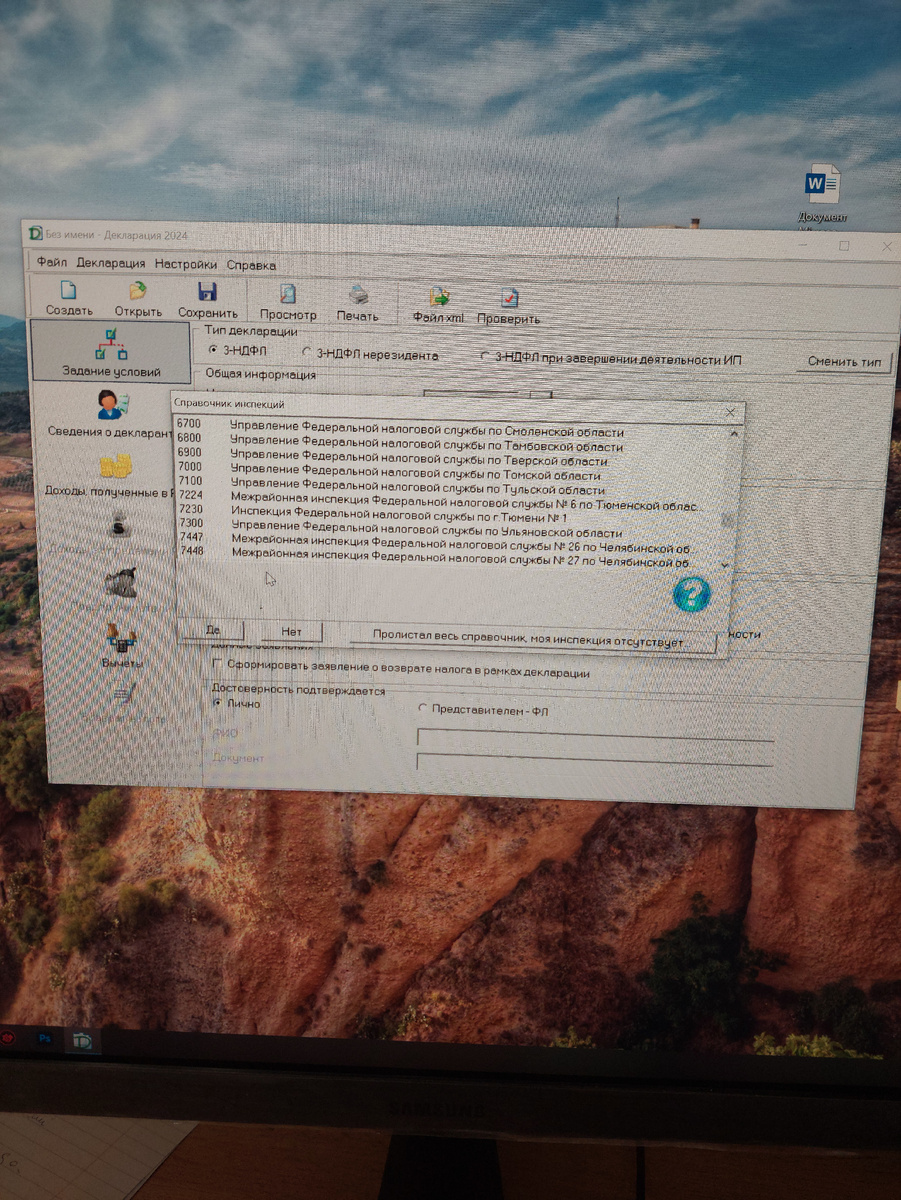Click the Печать printer icon
901x1200 pixels.
[358, 295]
